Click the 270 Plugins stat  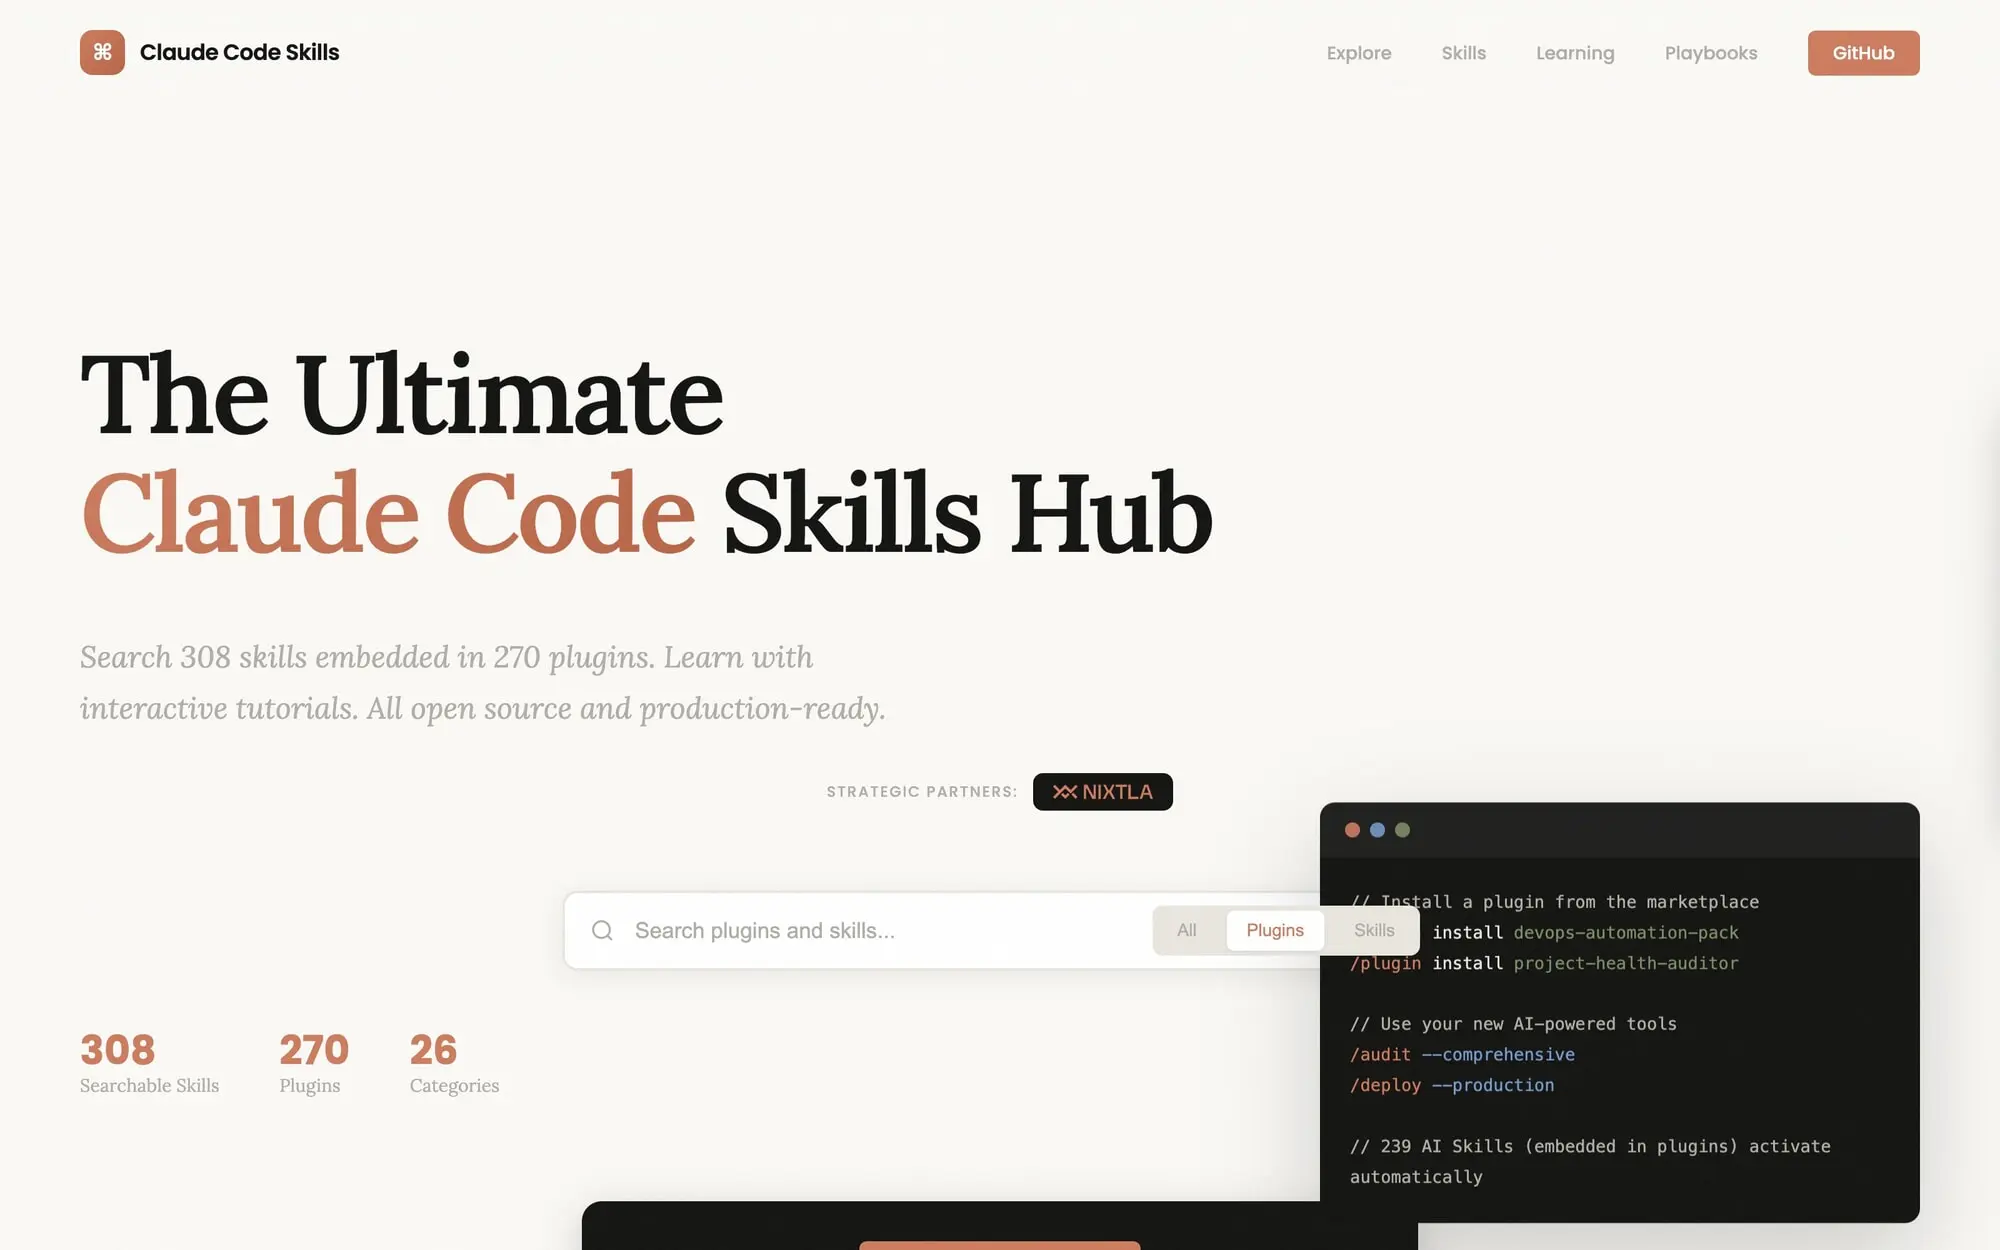313,1064
